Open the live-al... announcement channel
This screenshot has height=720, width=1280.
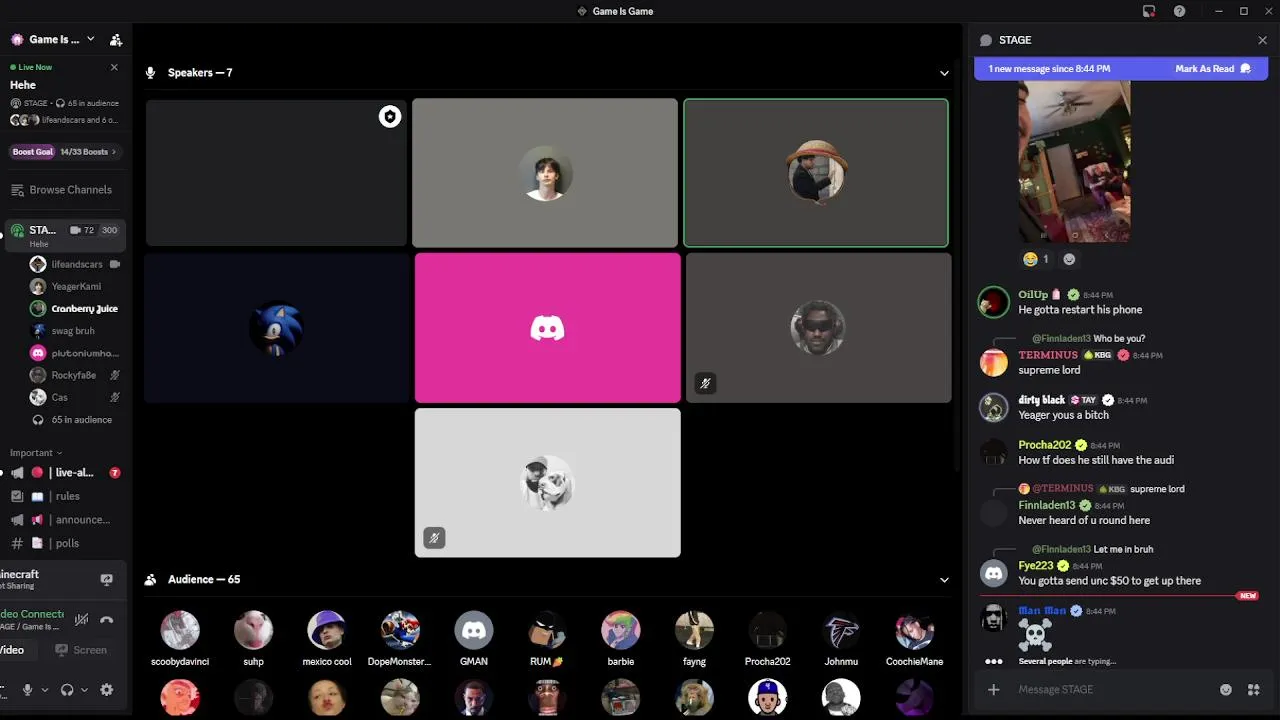tap(65, 473)
